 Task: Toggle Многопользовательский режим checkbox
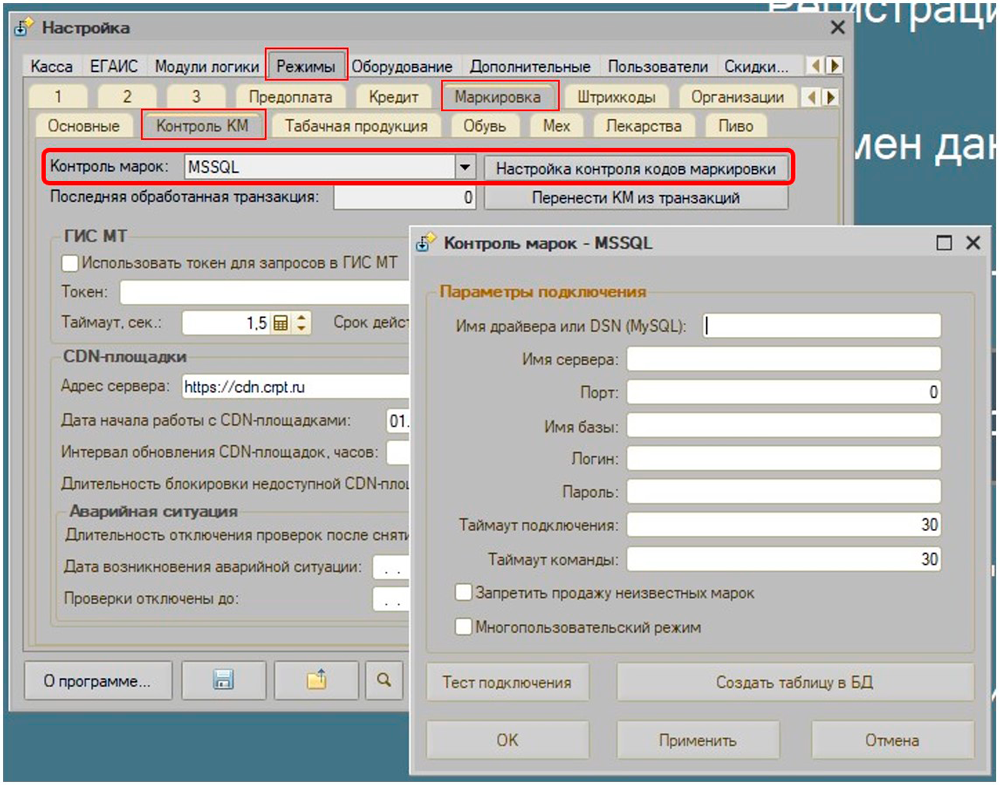[463, 627]
